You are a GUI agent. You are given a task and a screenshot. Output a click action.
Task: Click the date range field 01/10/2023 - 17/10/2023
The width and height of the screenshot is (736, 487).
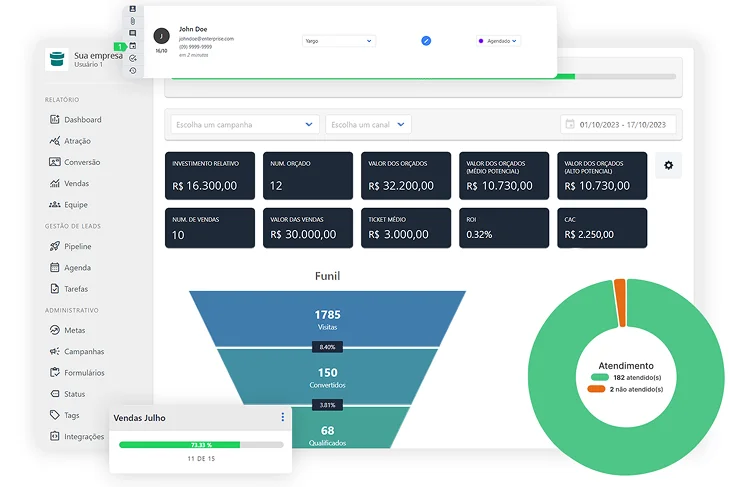point(618,125)
